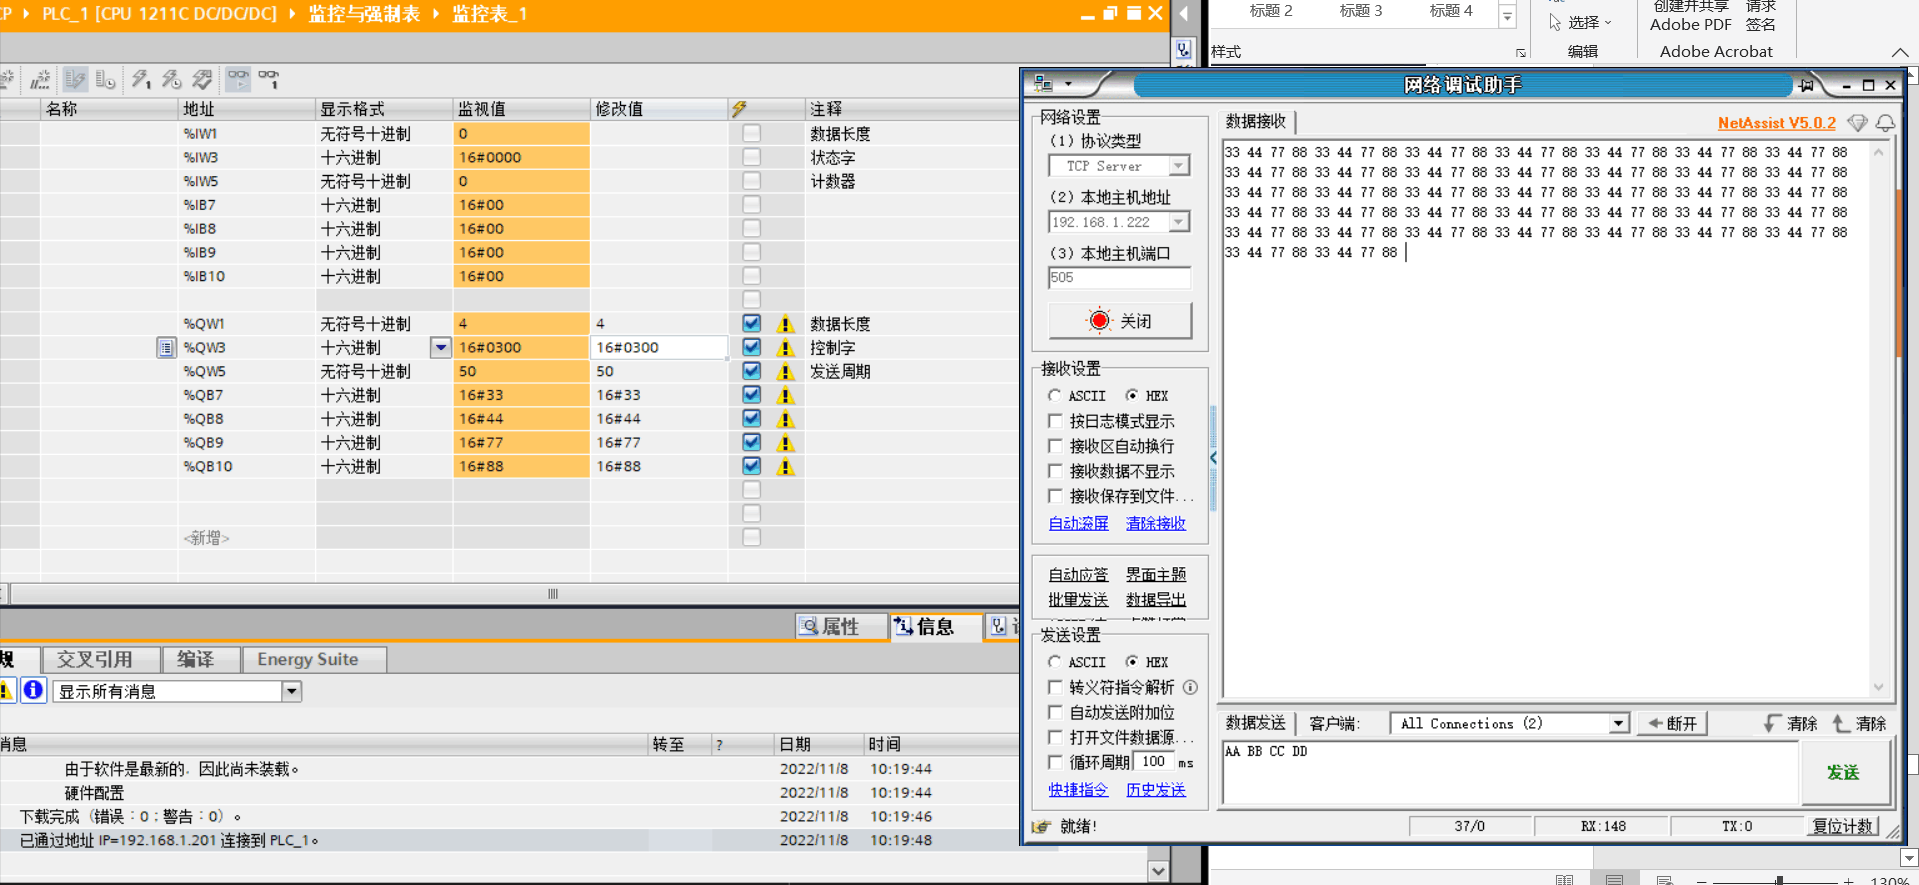
Task: Click the warning triangle in the %QB10 row
Action: click(x=786, y=467)
